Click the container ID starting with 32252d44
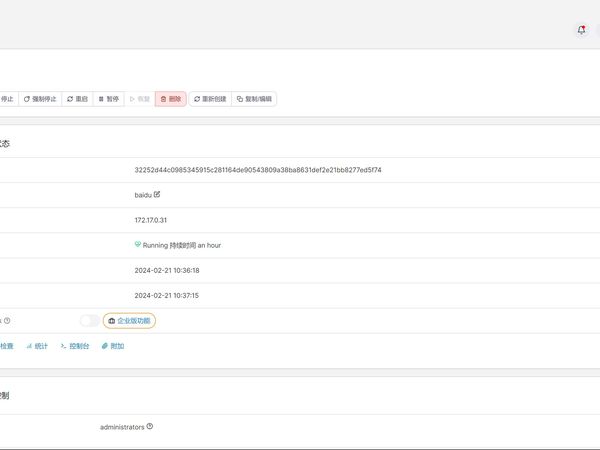 tap(258, 170)
